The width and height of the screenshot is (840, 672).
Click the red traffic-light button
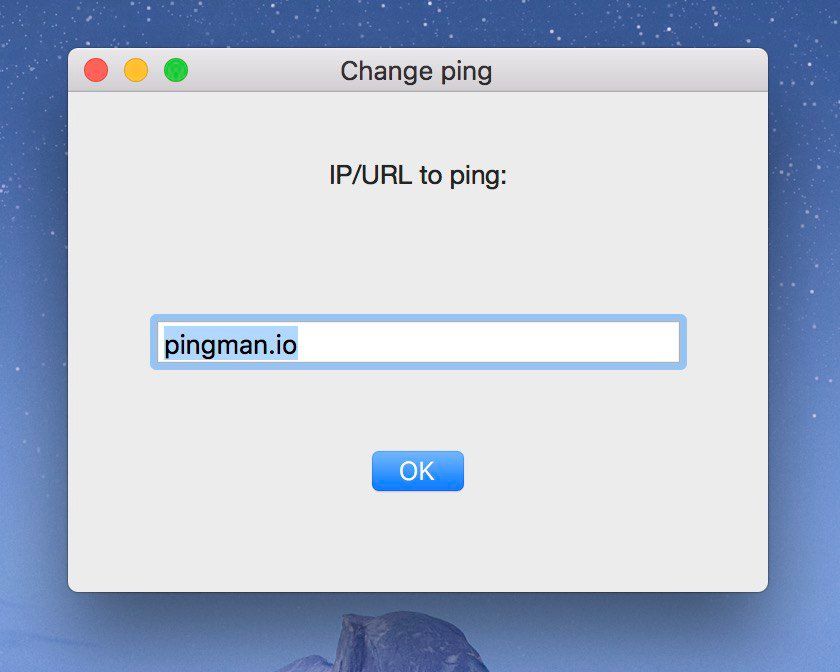coord(96,70)
